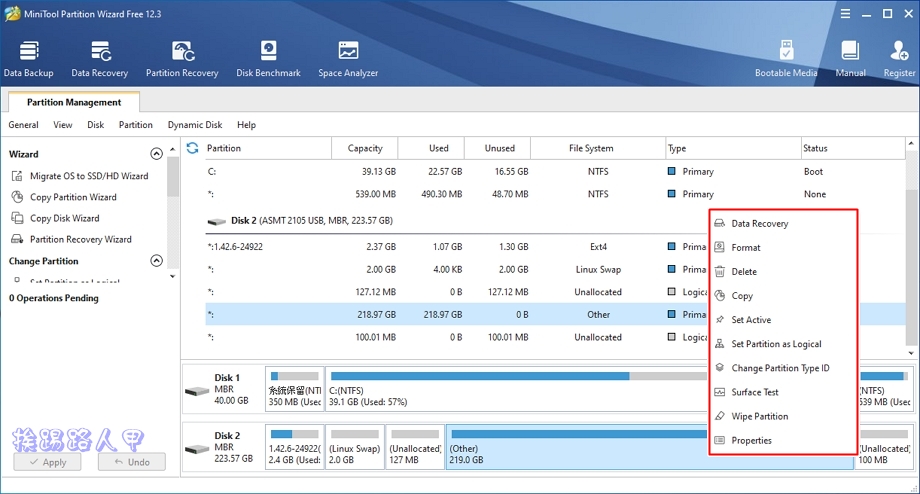Select Linux Swap block in disk map

[355, 448]
